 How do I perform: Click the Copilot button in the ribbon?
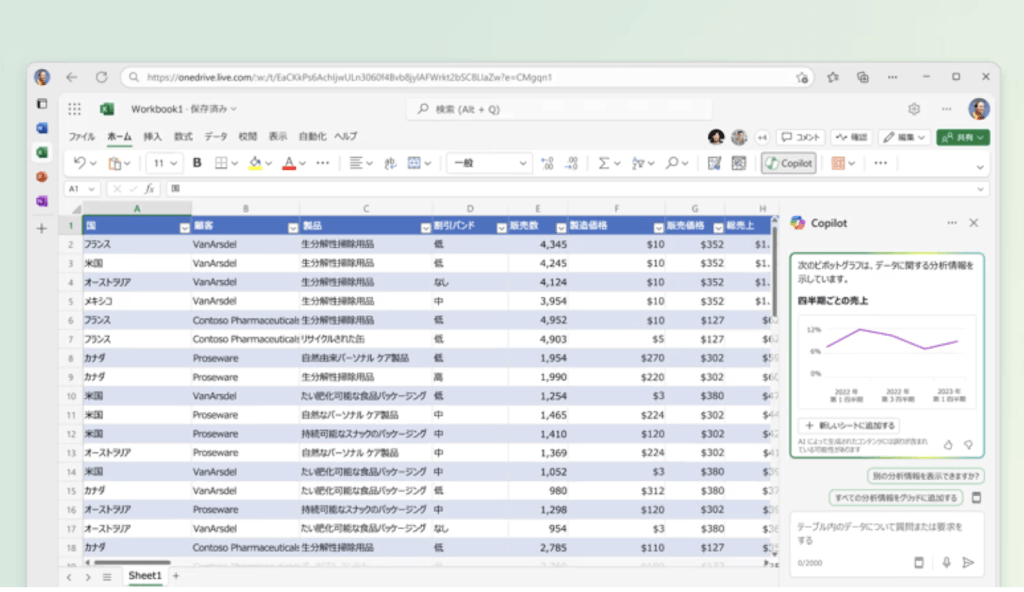click(788, 163)
